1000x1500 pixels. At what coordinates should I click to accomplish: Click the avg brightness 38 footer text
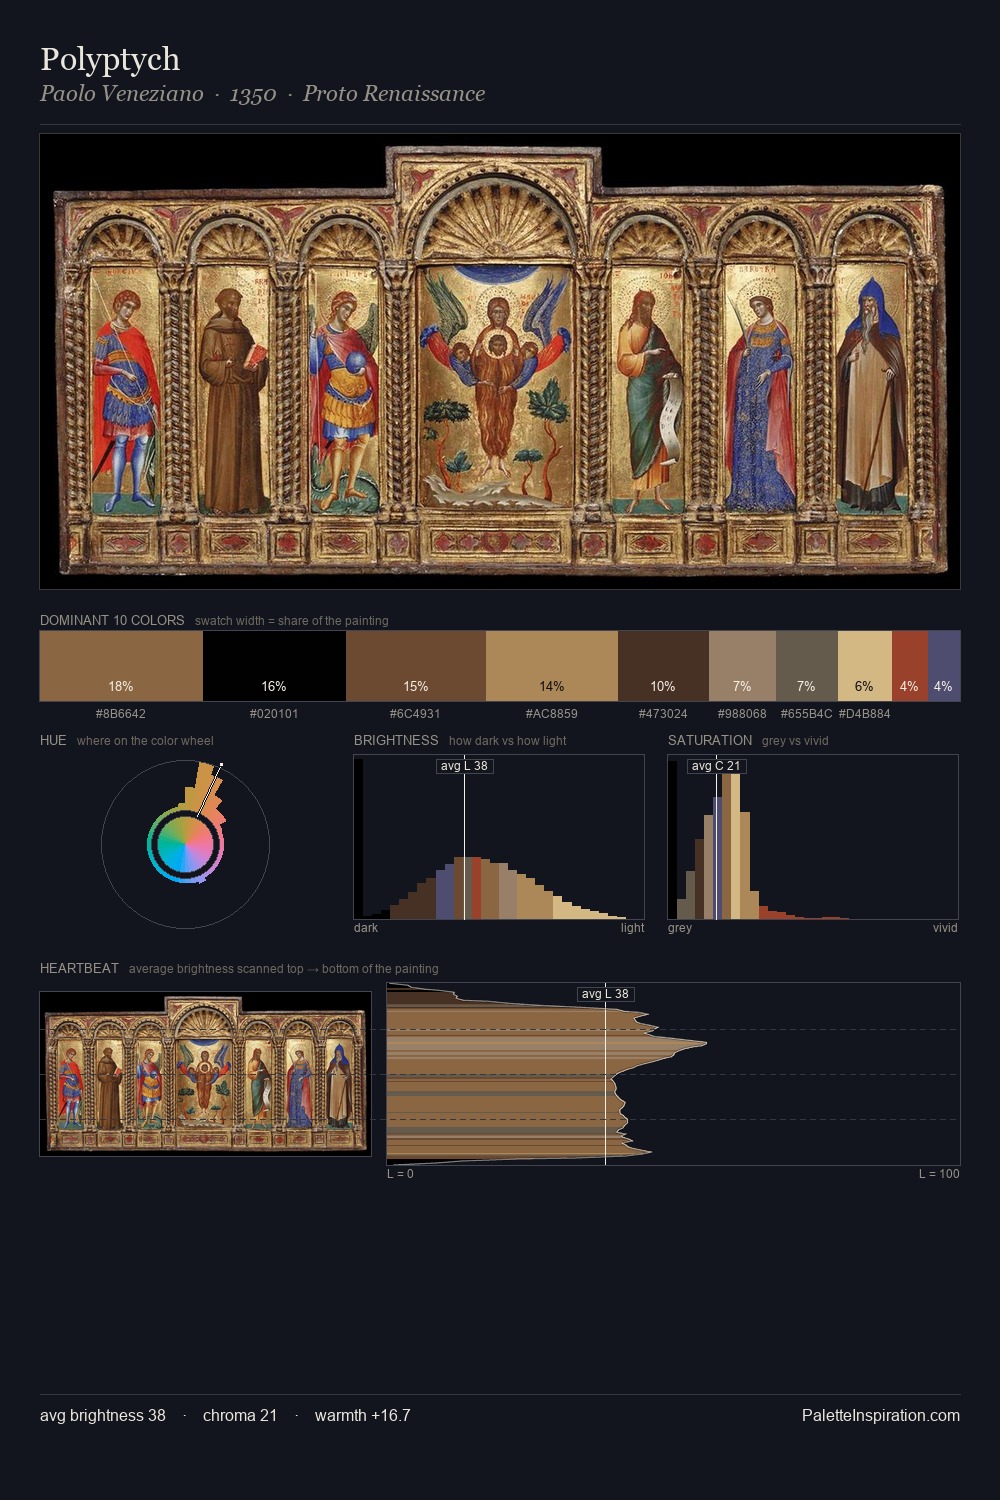pos(103,1415)
